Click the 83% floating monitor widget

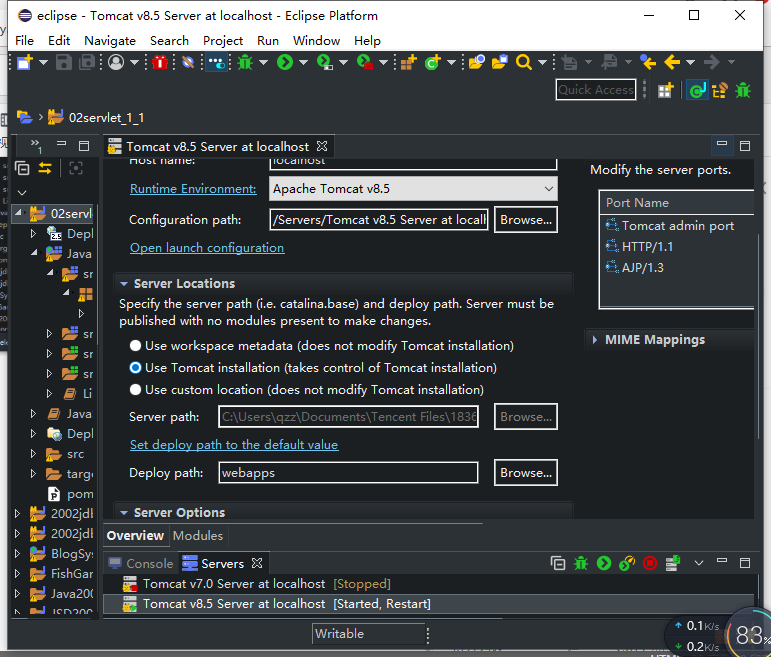click(748, 635)
